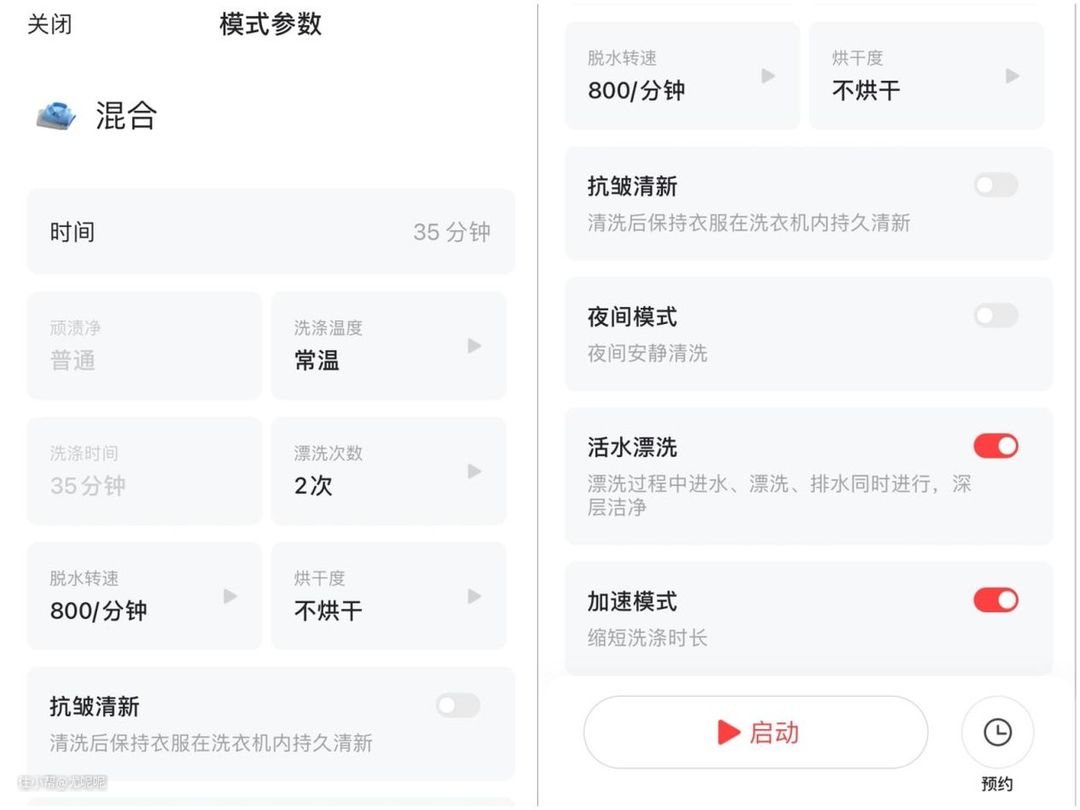
Task: Click the clock icon for 预约 scheduling
Action: click(x=997, y=732)
